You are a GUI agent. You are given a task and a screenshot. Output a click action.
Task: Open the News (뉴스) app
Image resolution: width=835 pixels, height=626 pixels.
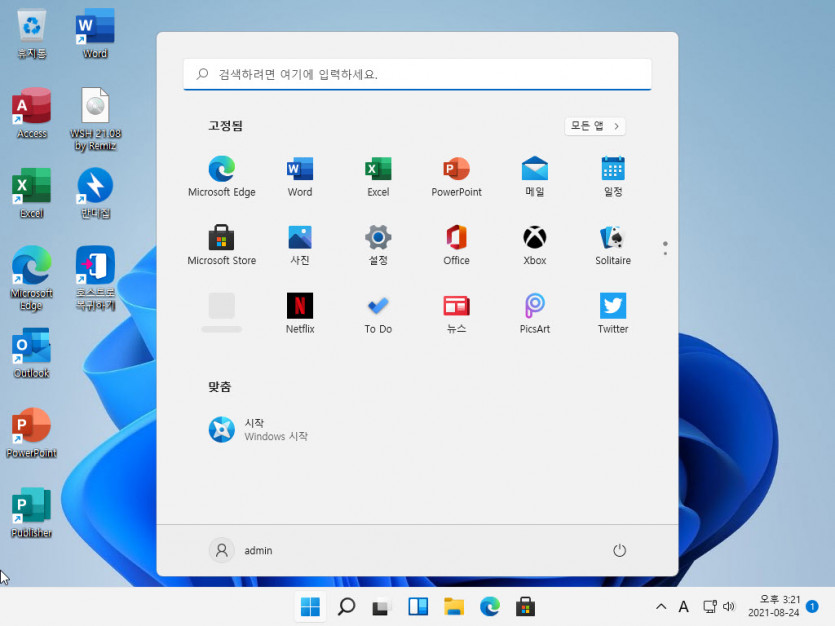(456, 314)
